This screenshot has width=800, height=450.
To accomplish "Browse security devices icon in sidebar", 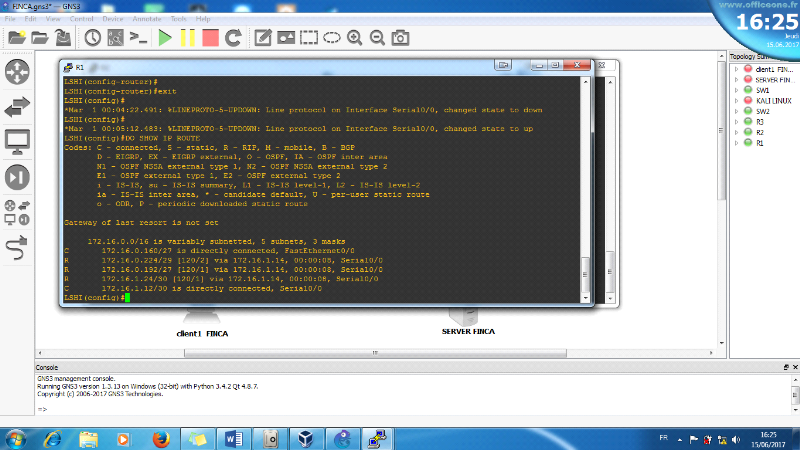I will click(17, 178).
